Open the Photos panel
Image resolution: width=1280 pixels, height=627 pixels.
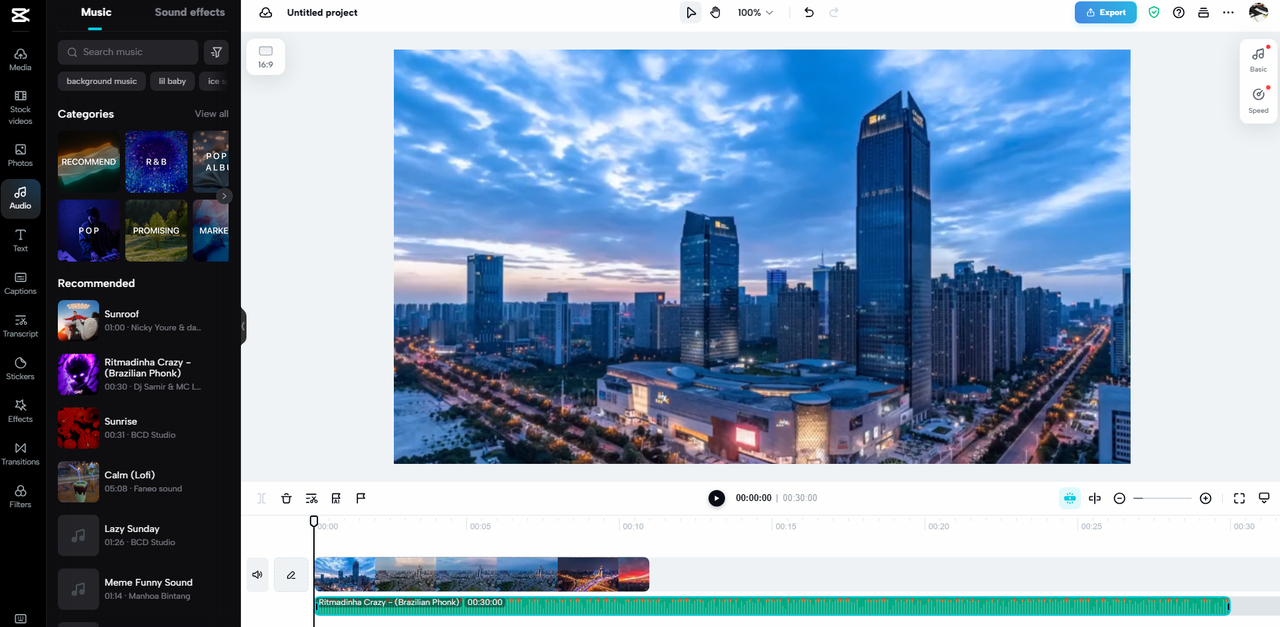(20, 155)
